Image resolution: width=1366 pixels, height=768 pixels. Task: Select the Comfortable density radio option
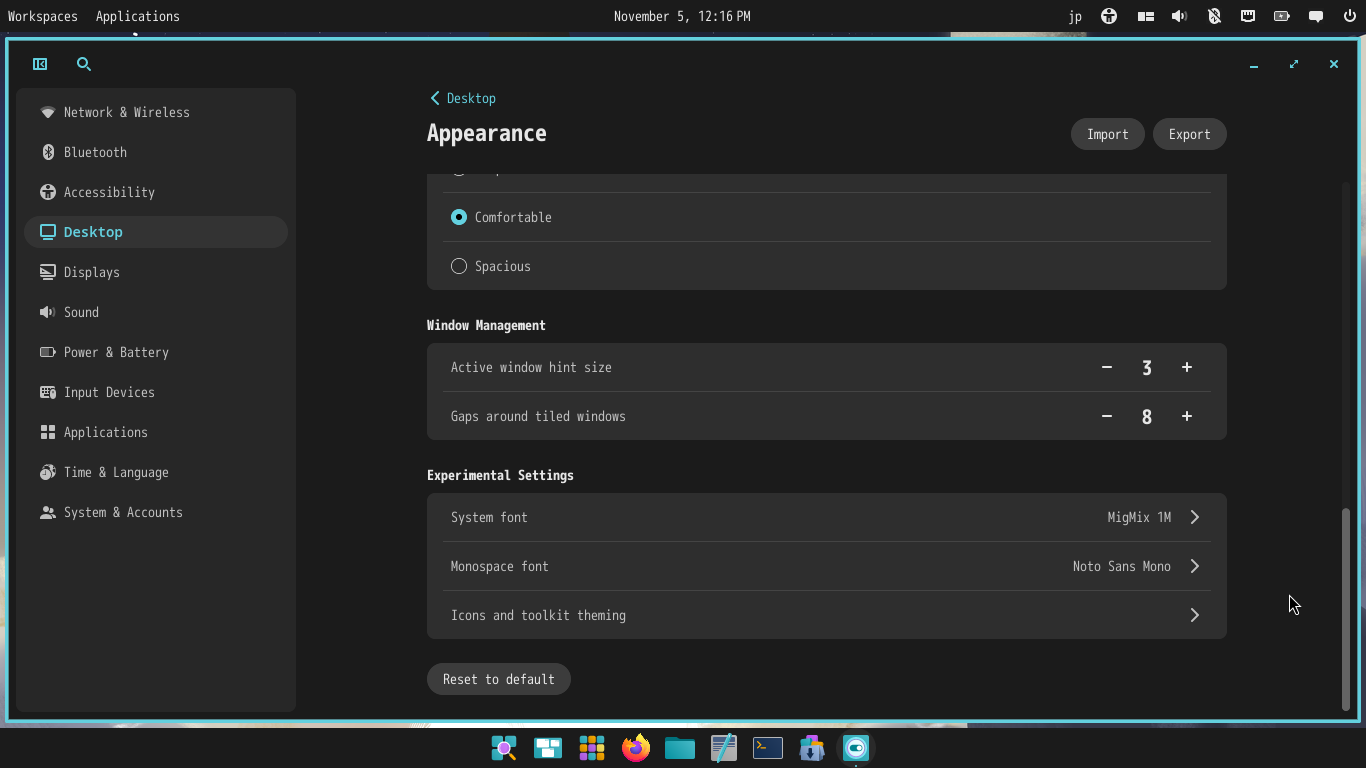pos(459,217)
